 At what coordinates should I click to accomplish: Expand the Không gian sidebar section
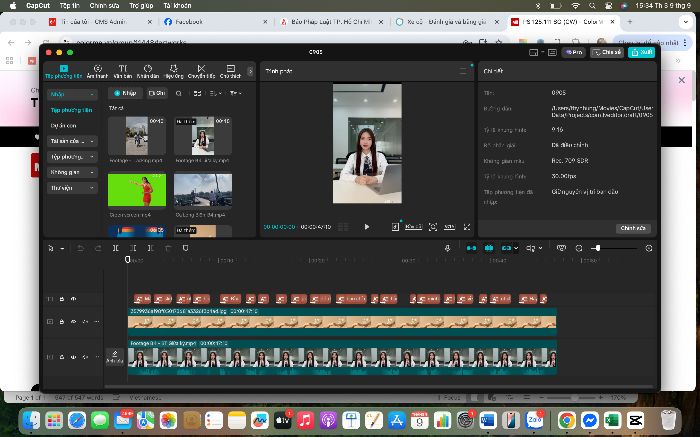[x=72, y=172]
